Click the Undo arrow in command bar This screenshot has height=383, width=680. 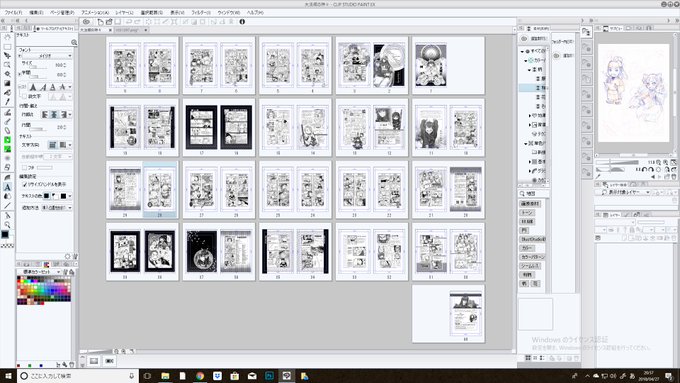coord(129,22)
